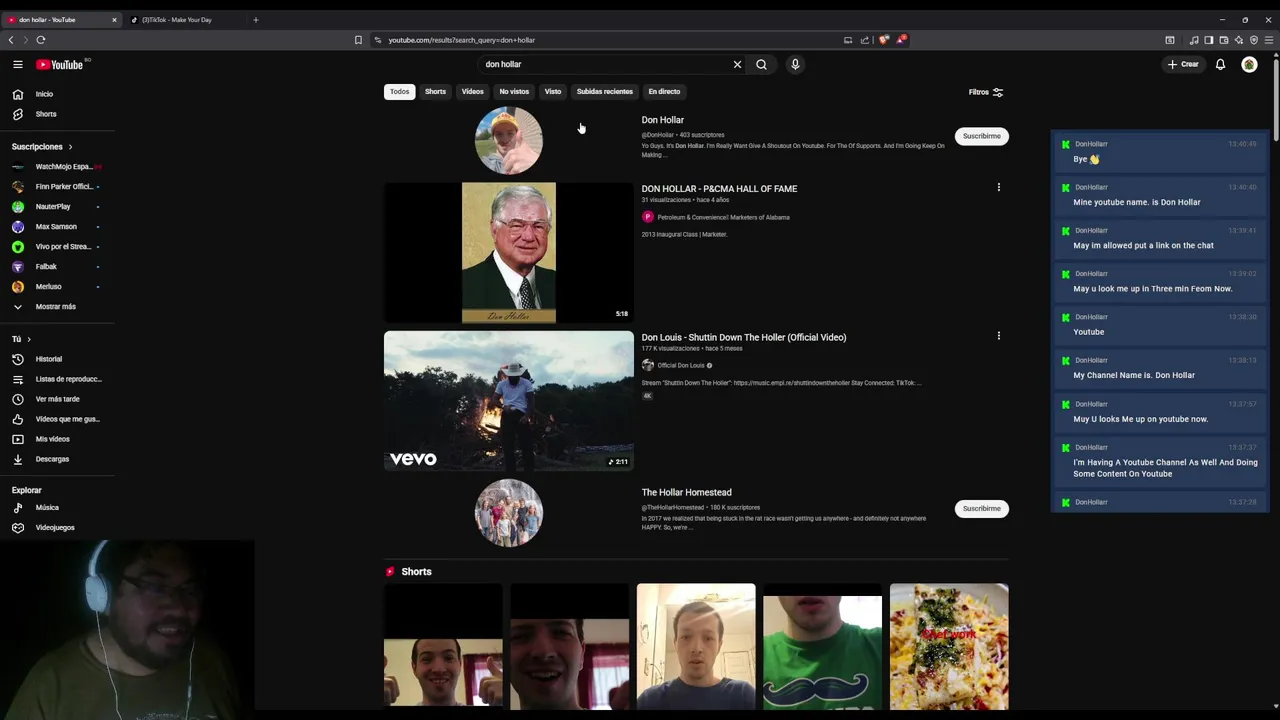Open the Crear menu
The width and height of the screenshot is (1280, 720).
pyautogui.click(x=1183, y=64)
